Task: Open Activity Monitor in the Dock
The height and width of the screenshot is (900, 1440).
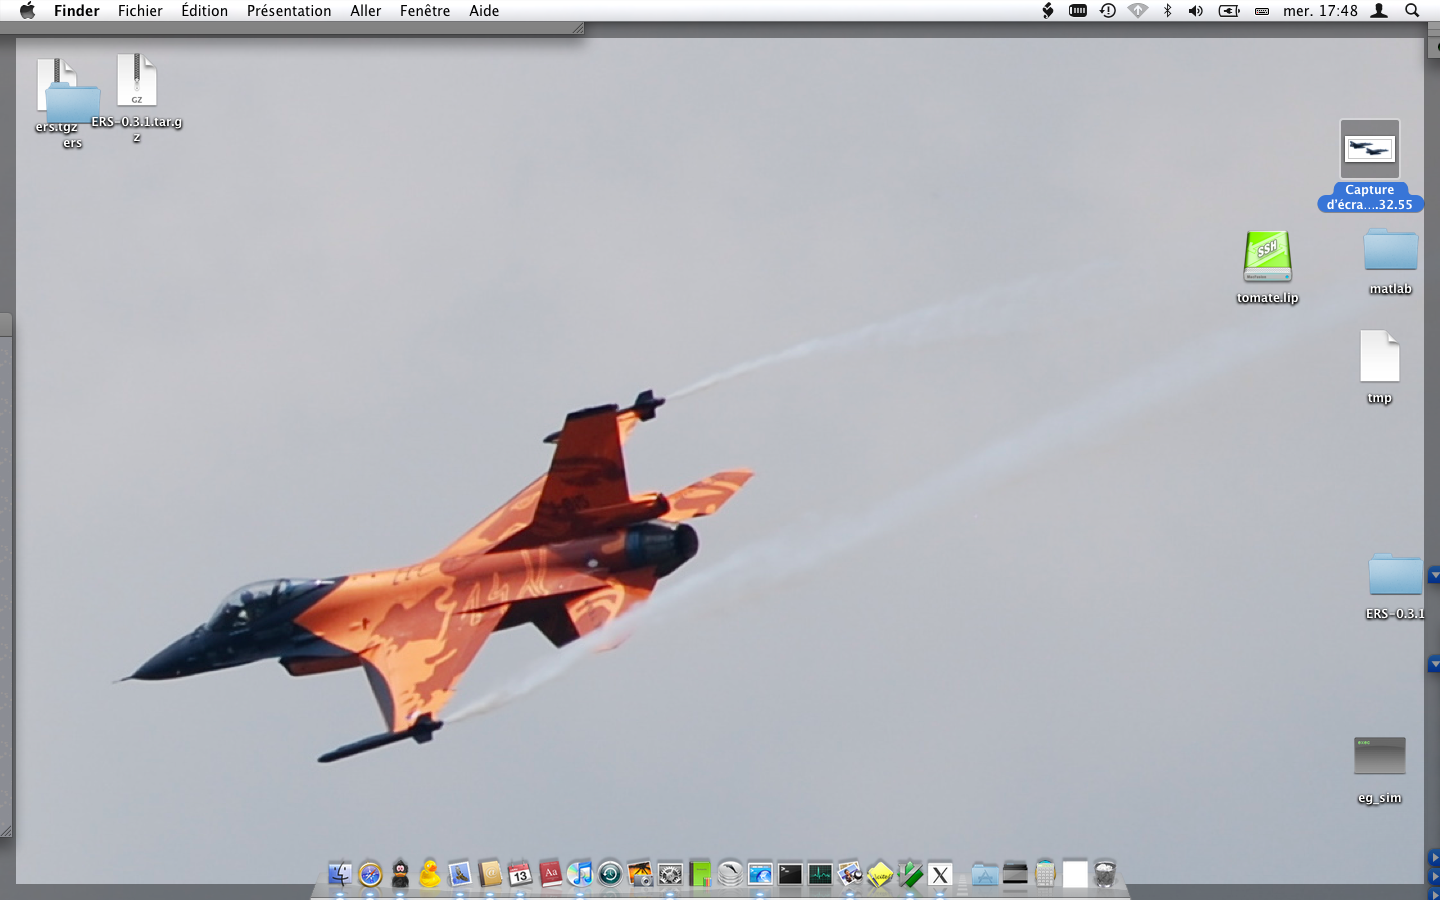Action: 820,874
